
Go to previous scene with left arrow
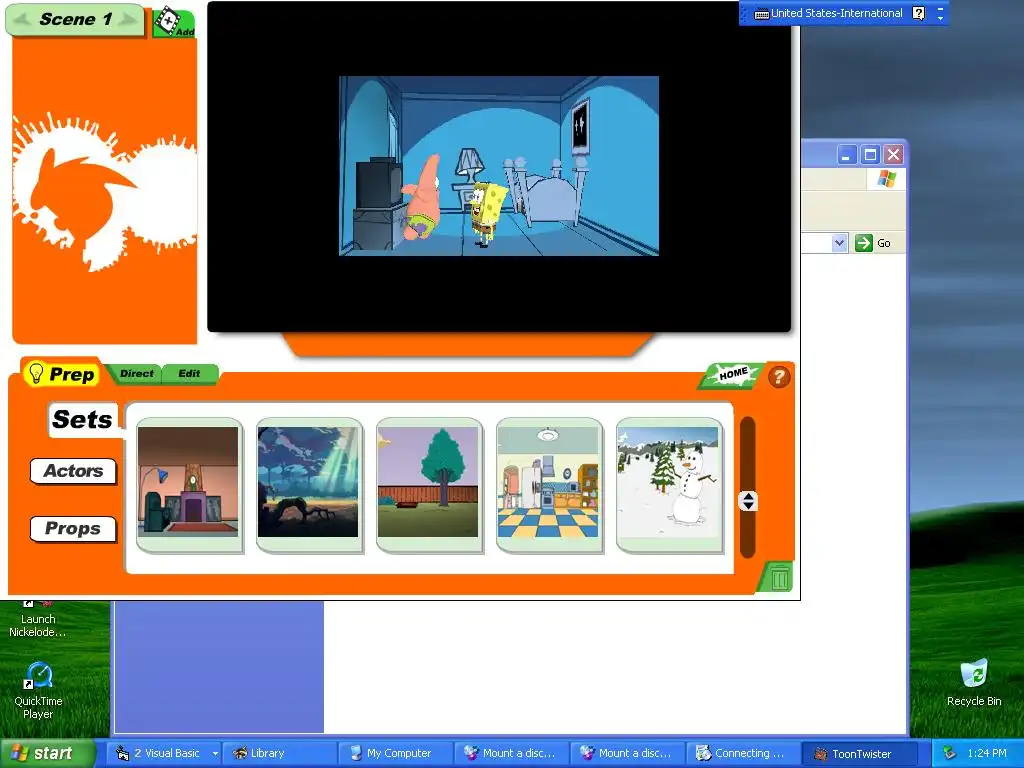point(22,20)
